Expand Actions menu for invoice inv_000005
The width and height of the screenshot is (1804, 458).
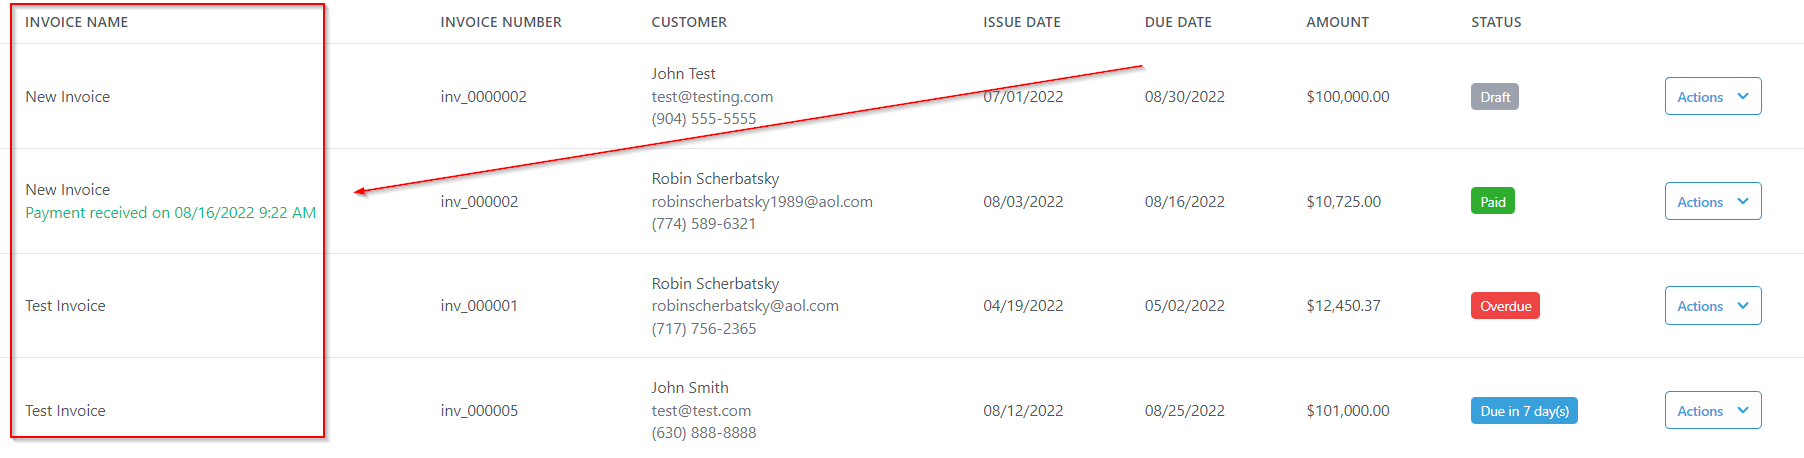tap(1712, 411)
